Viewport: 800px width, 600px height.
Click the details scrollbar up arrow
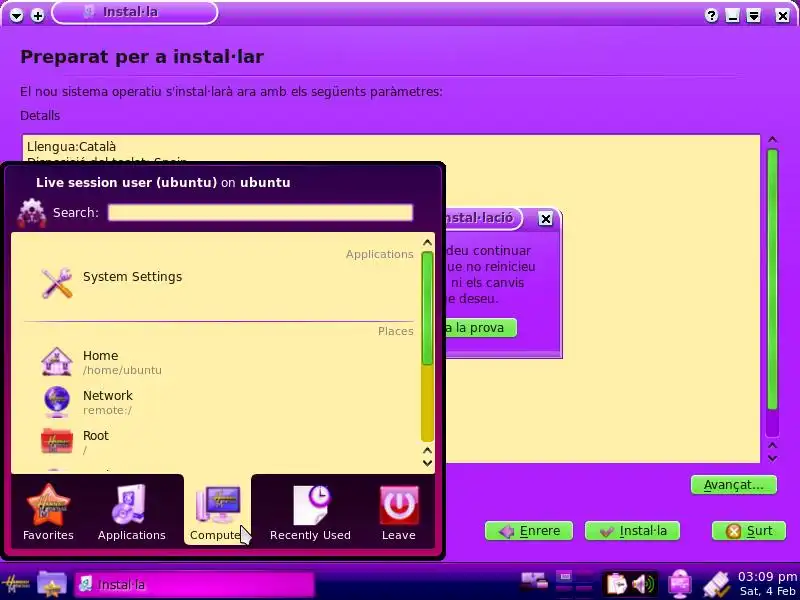[772, 140]
